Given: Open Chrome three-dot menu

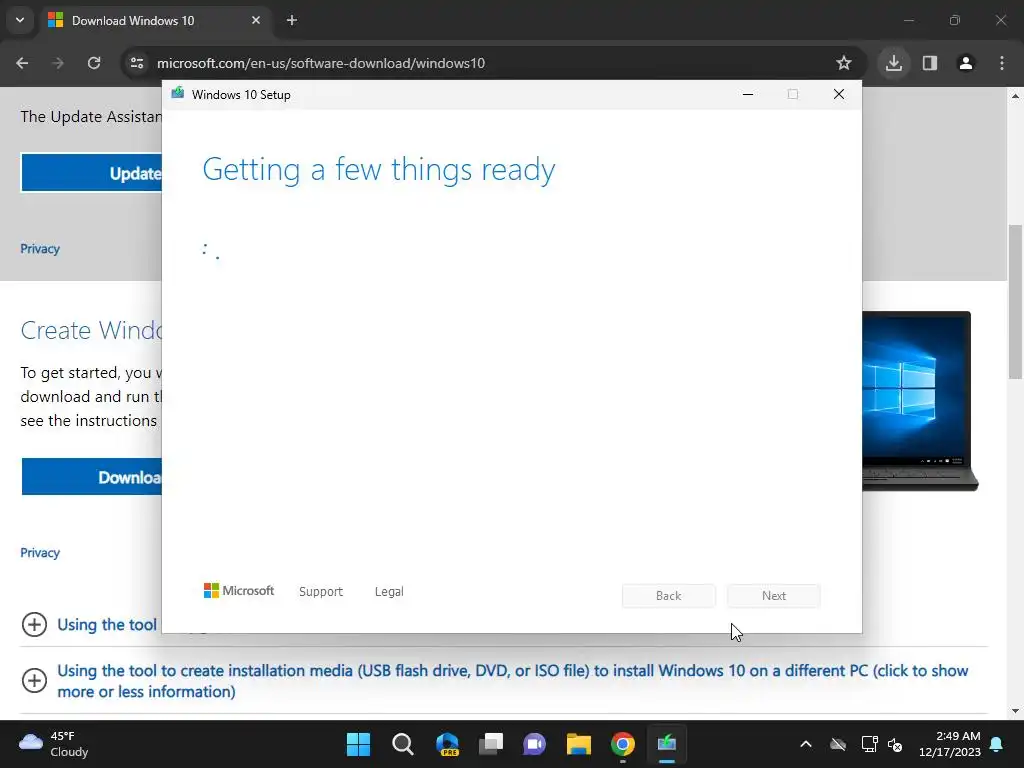Looking at the screenshot, I should tap(1002, 63).
